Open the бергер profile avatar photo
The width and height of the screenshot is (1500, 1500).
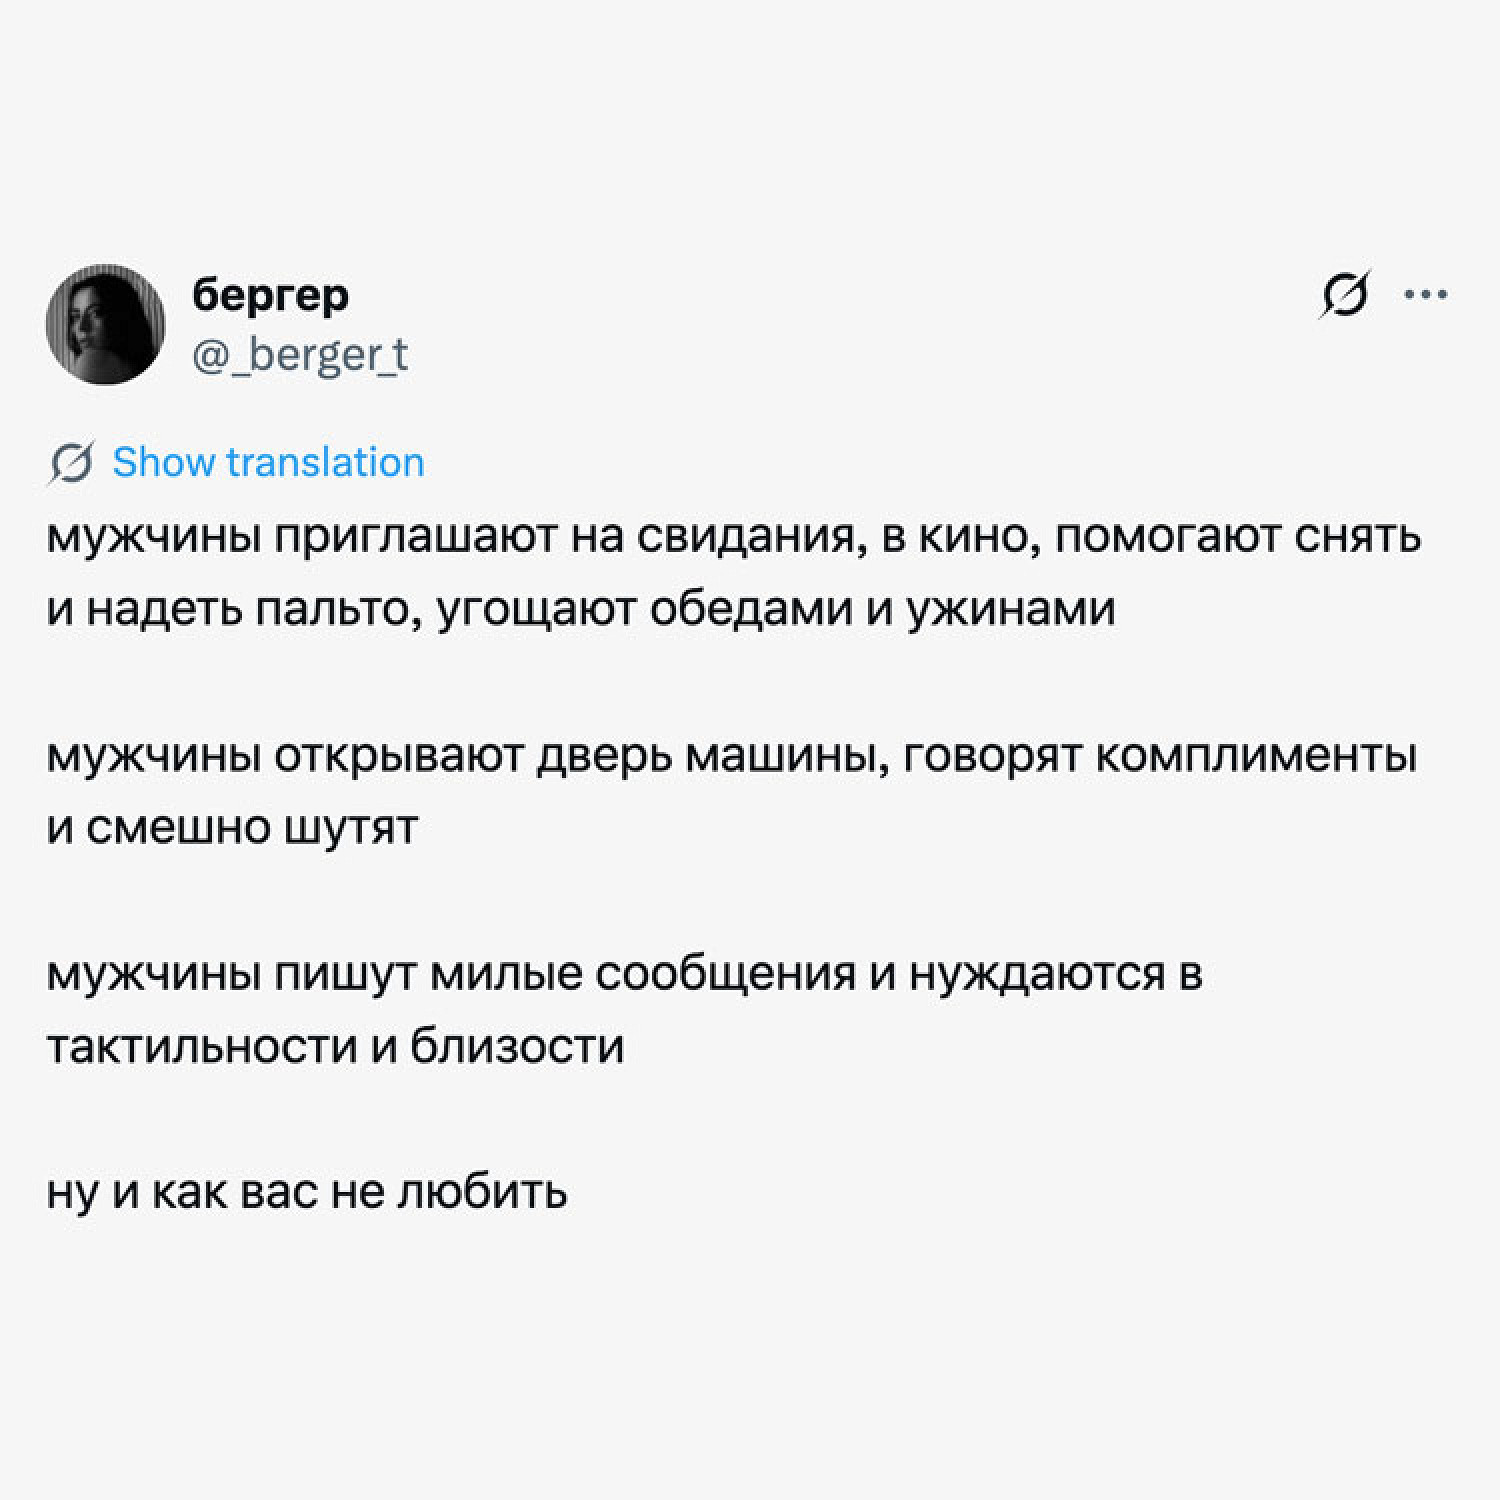click(105, 324)
